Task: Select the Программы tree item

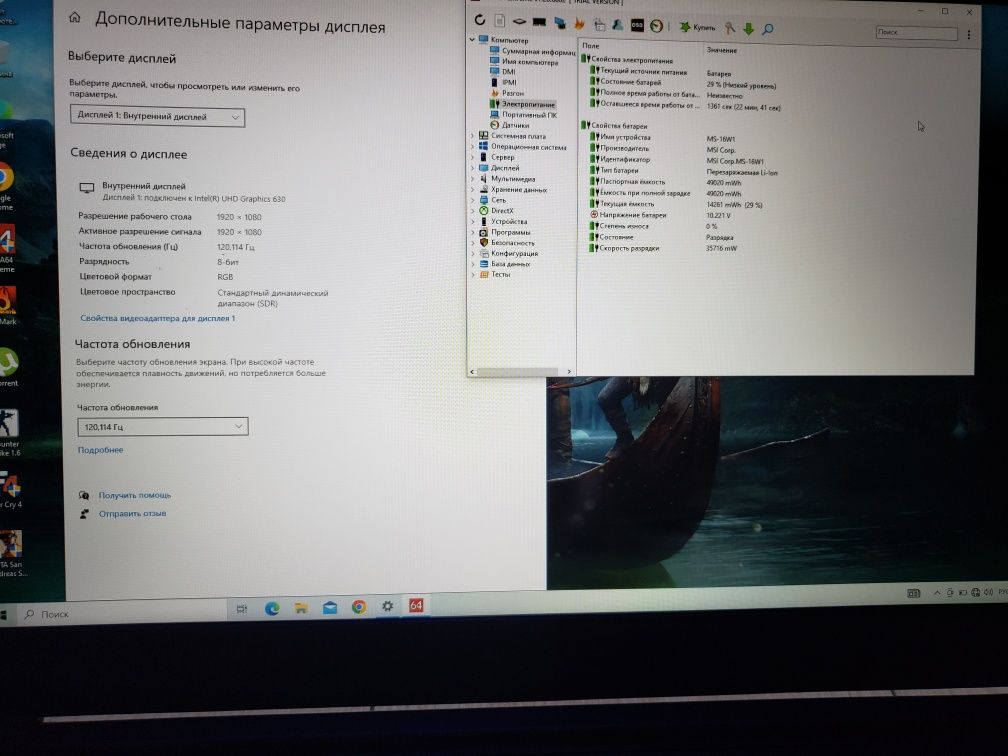Action: (505, 232)
